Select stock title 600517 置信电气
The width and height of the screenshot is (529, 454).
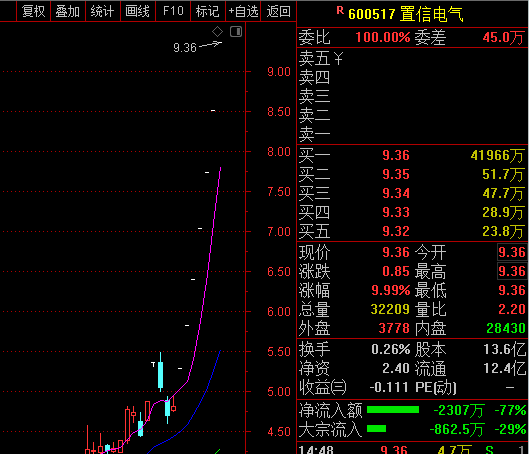pyautogui.click(x=406, y=15)
